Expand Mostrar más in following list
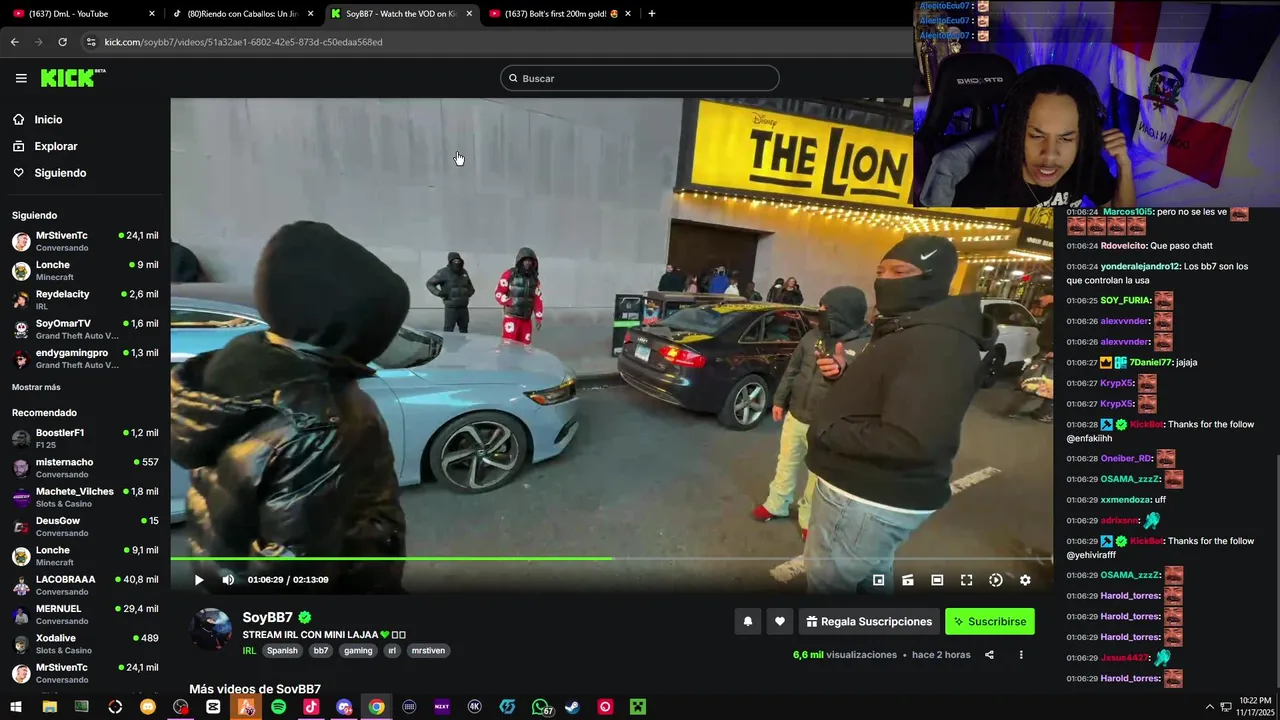Viewport: 1280px width, 720px height. pos(36,387)
